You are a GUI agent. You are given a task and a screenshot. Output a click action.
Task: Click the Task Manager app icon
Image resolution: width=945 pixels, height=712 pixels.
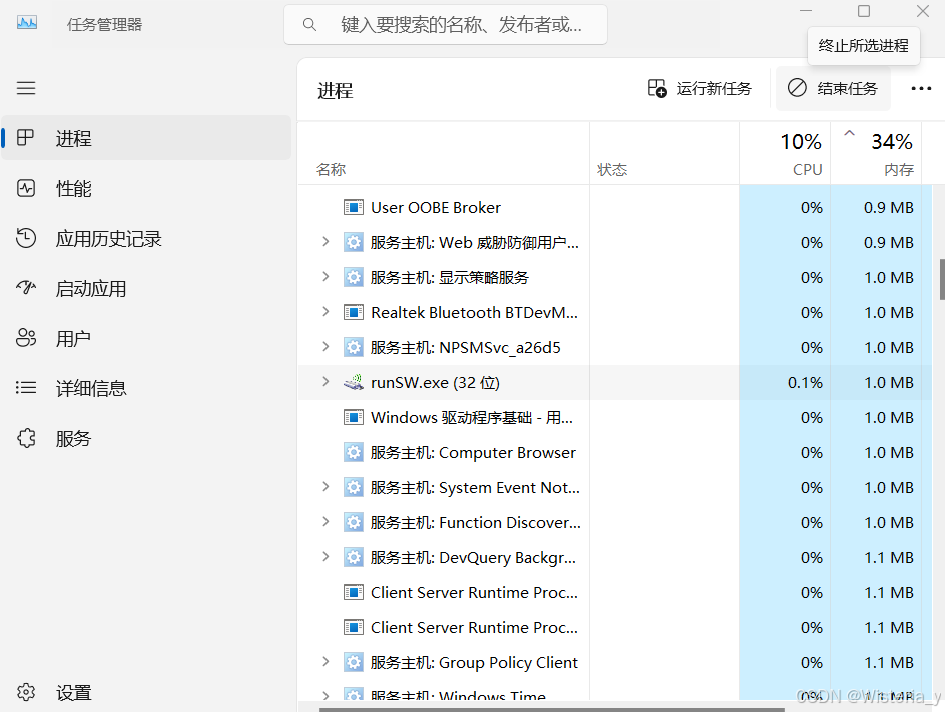[27, 24]
